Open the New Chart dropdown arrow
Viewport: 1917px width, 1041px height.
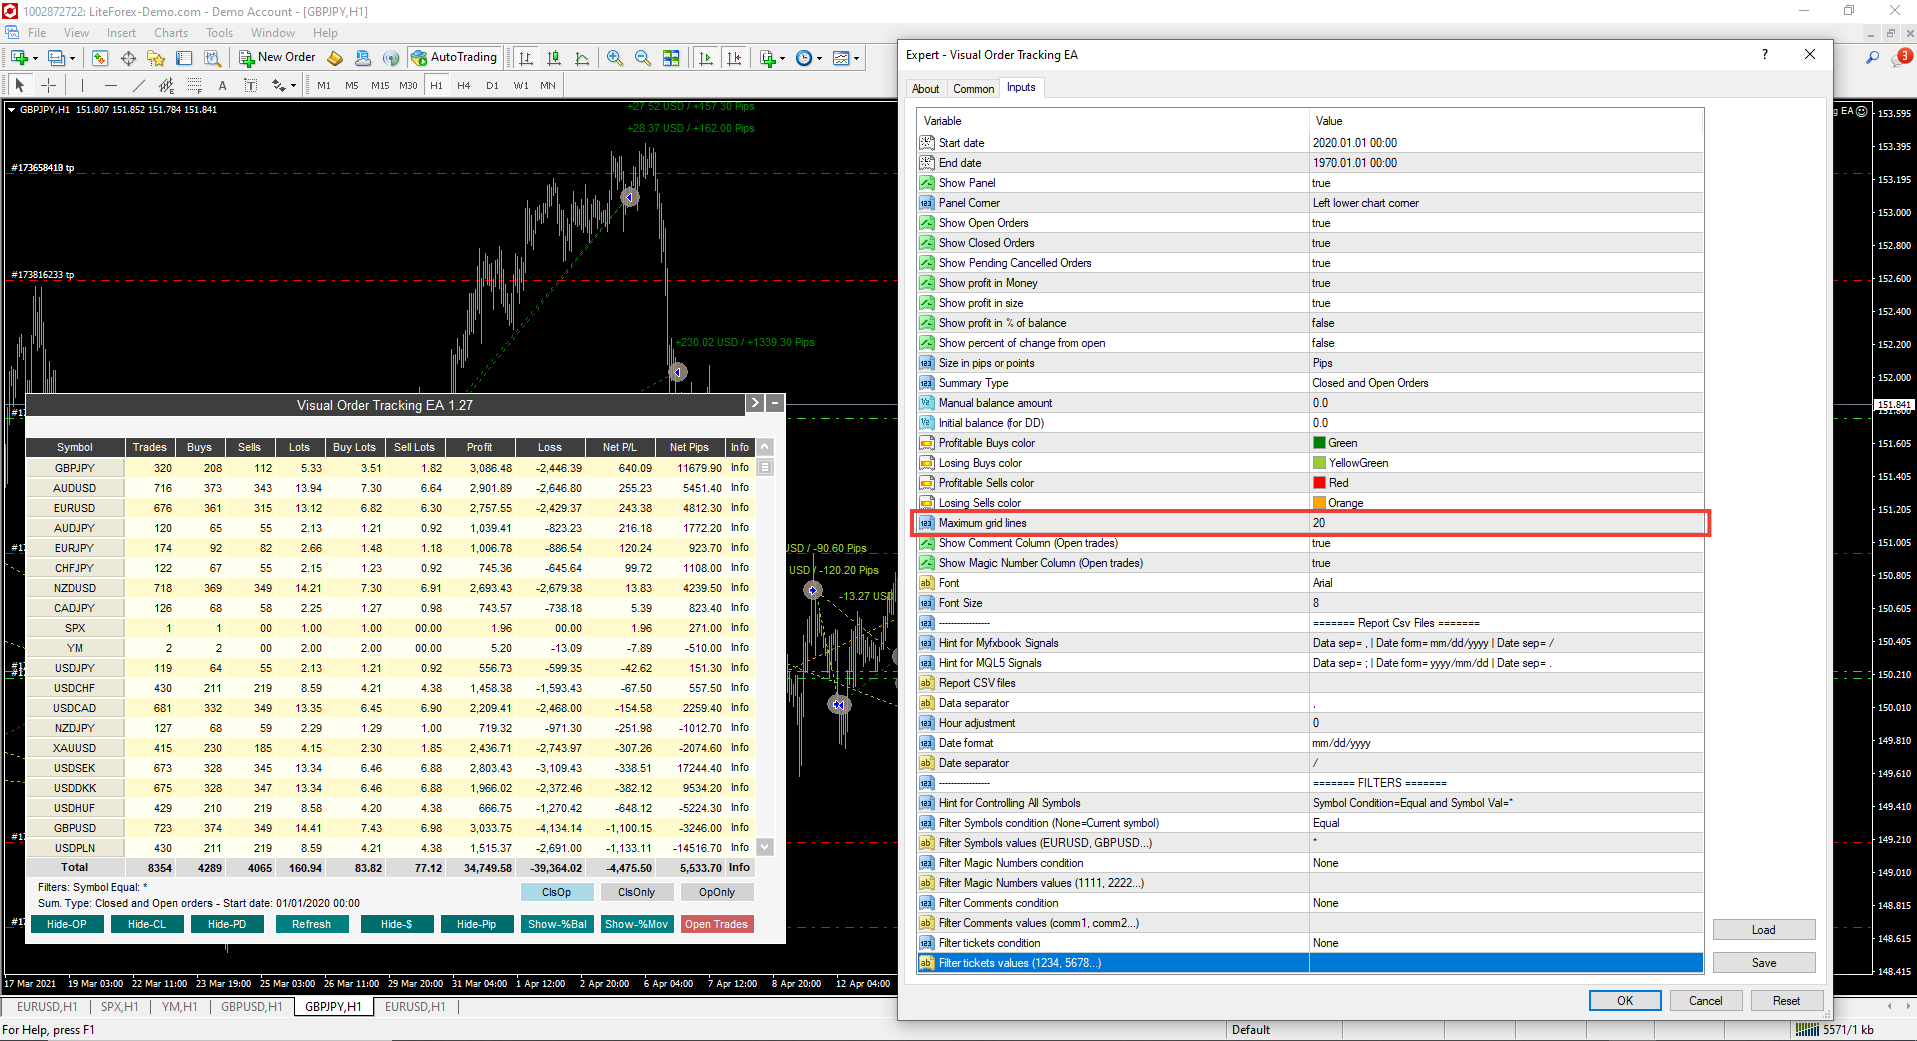[x=35, y=58]
